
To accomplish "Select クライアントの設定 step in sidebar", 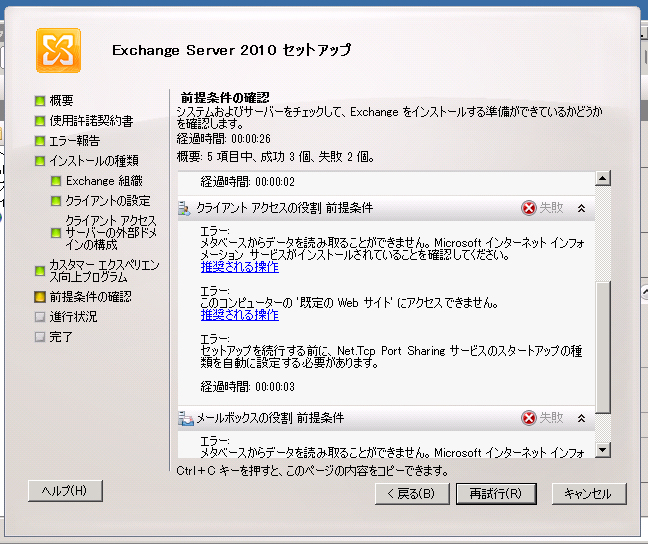I will 108,201.
